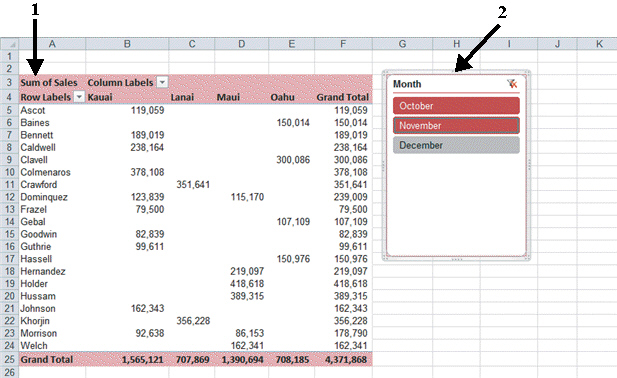Toggle the December slicer button
Screen dimensions: 617x378
tap(456, 145)
